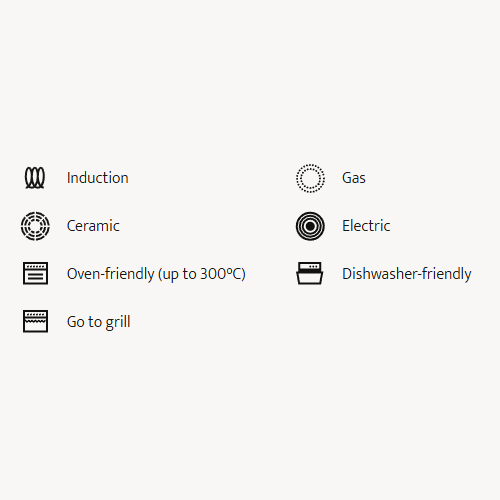The height and width of the screenshot is (500, 500).
Task: Click the Go to grill label
Action: coord(99,322)
